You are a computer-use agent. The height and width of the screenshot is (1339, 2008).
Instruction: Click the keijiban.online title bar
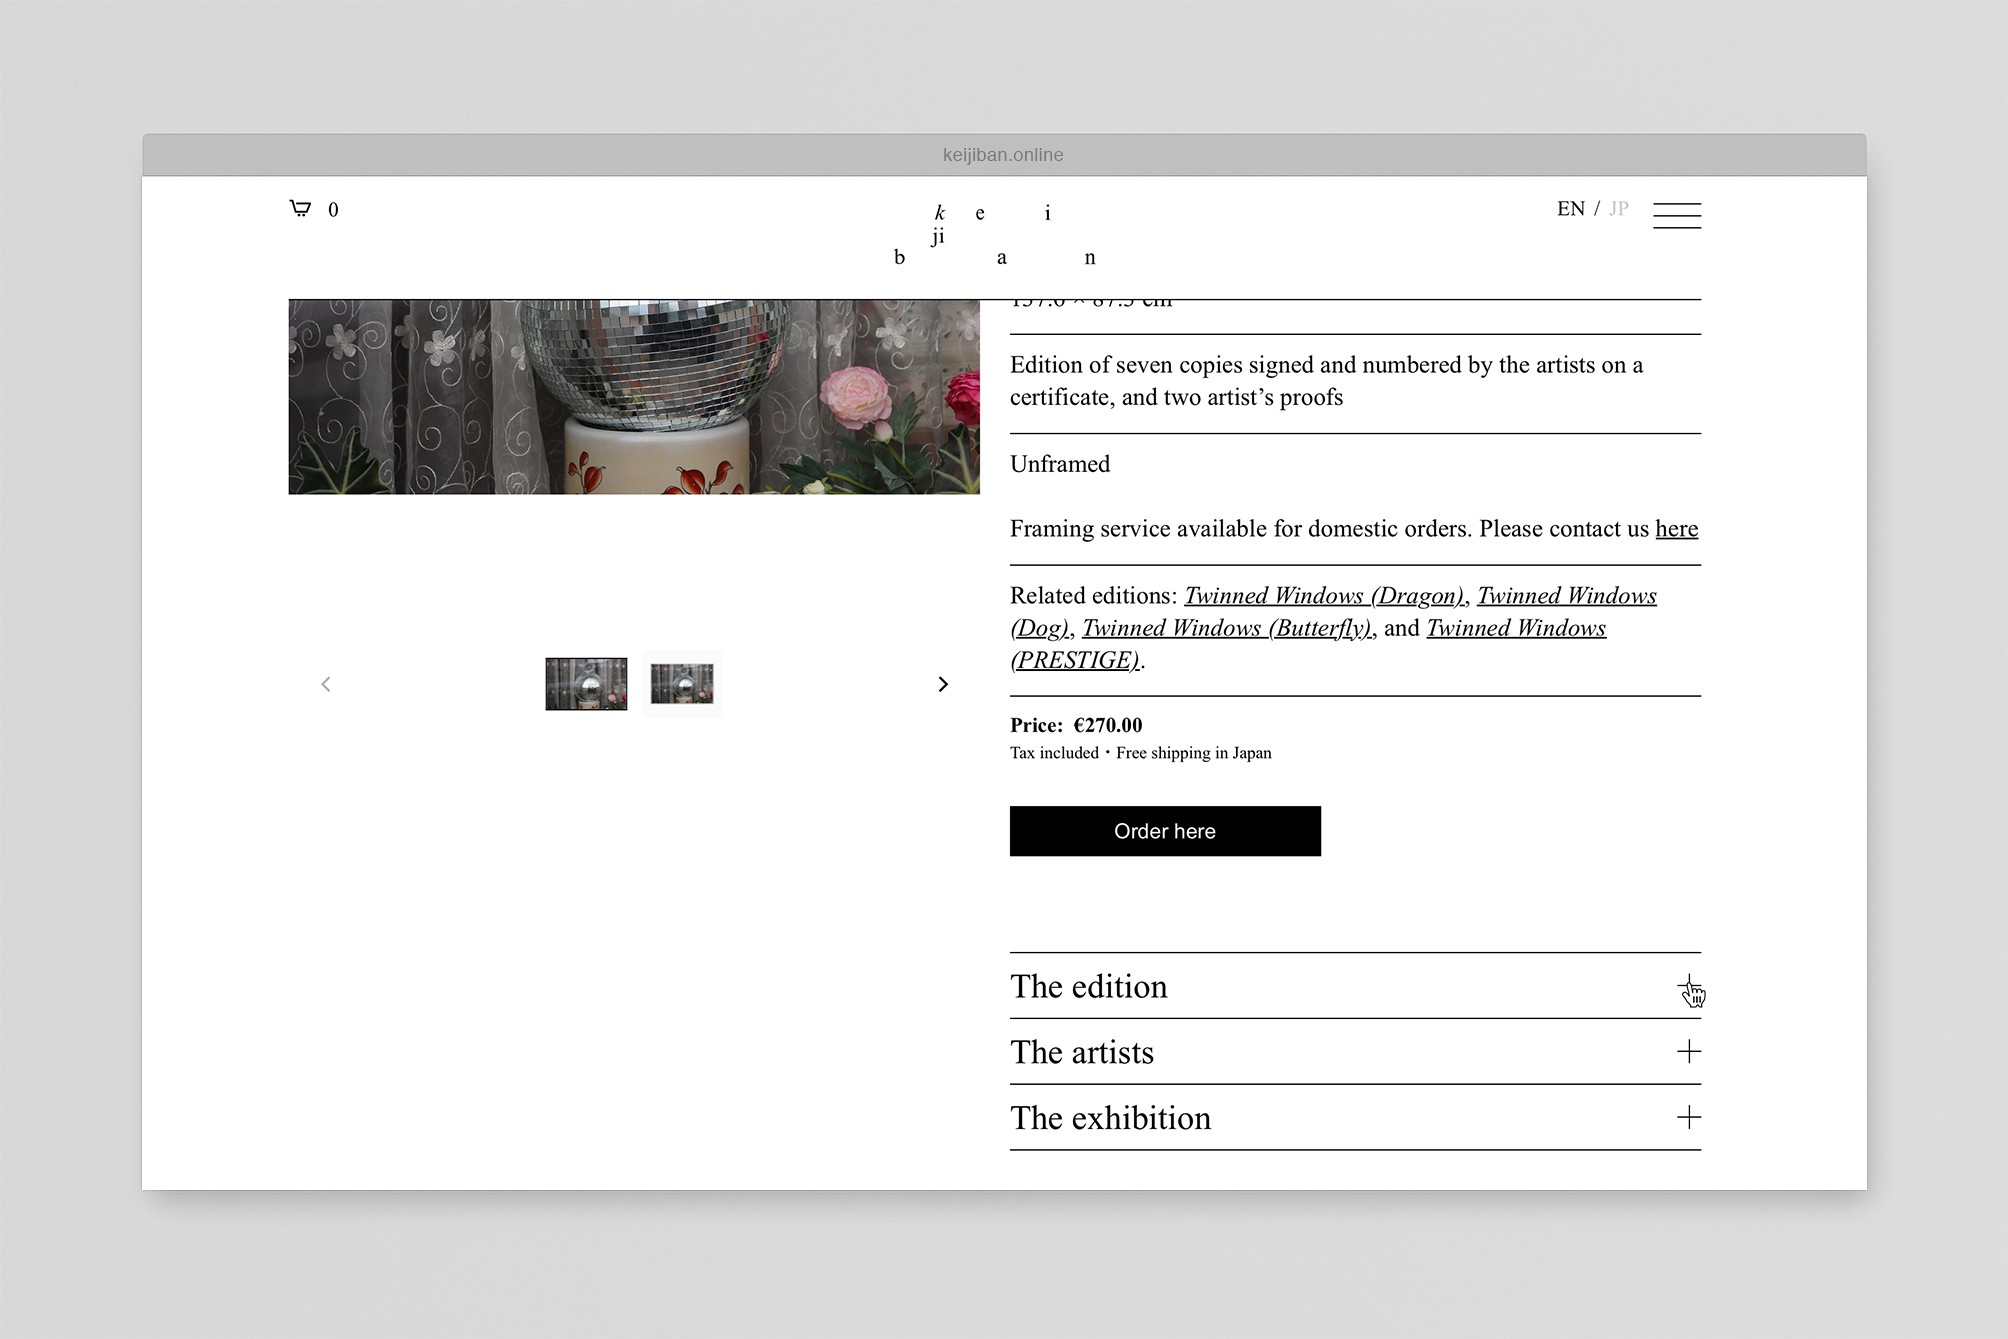(x=1004, y=155)
